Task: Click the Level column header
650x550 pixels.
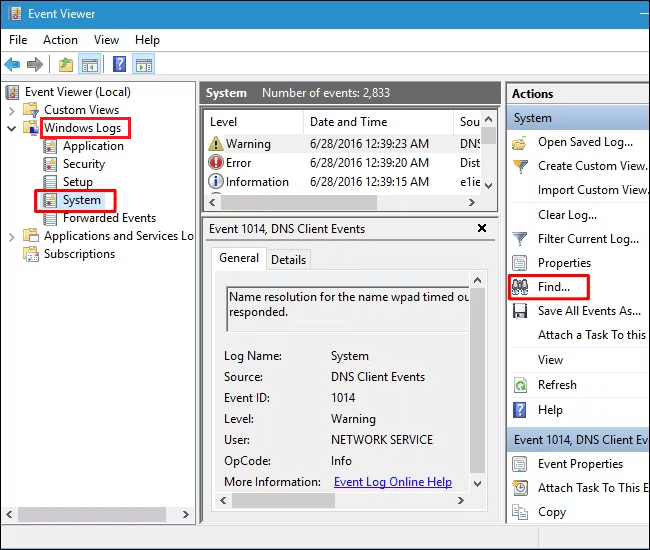Action: (223, 122)
